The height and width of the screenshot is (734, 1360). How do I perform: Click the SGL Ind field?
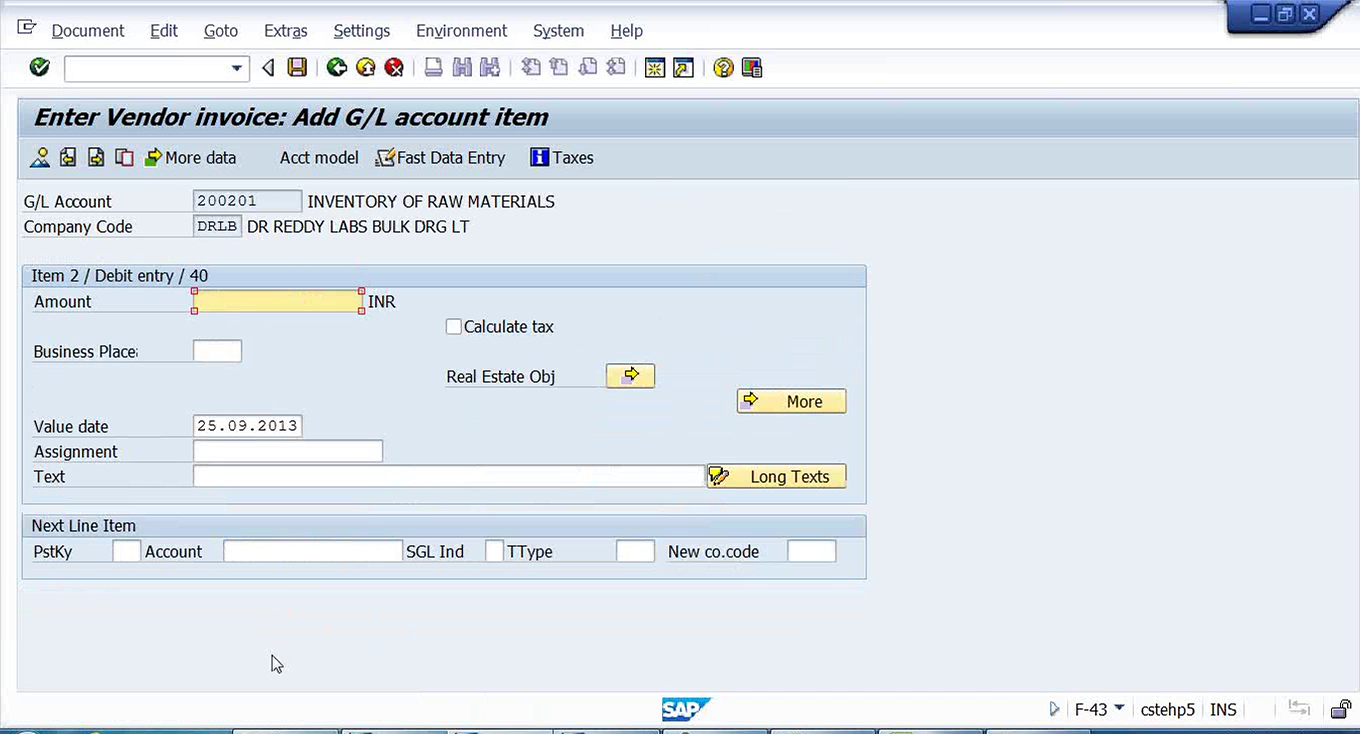[x=494, y=551]
